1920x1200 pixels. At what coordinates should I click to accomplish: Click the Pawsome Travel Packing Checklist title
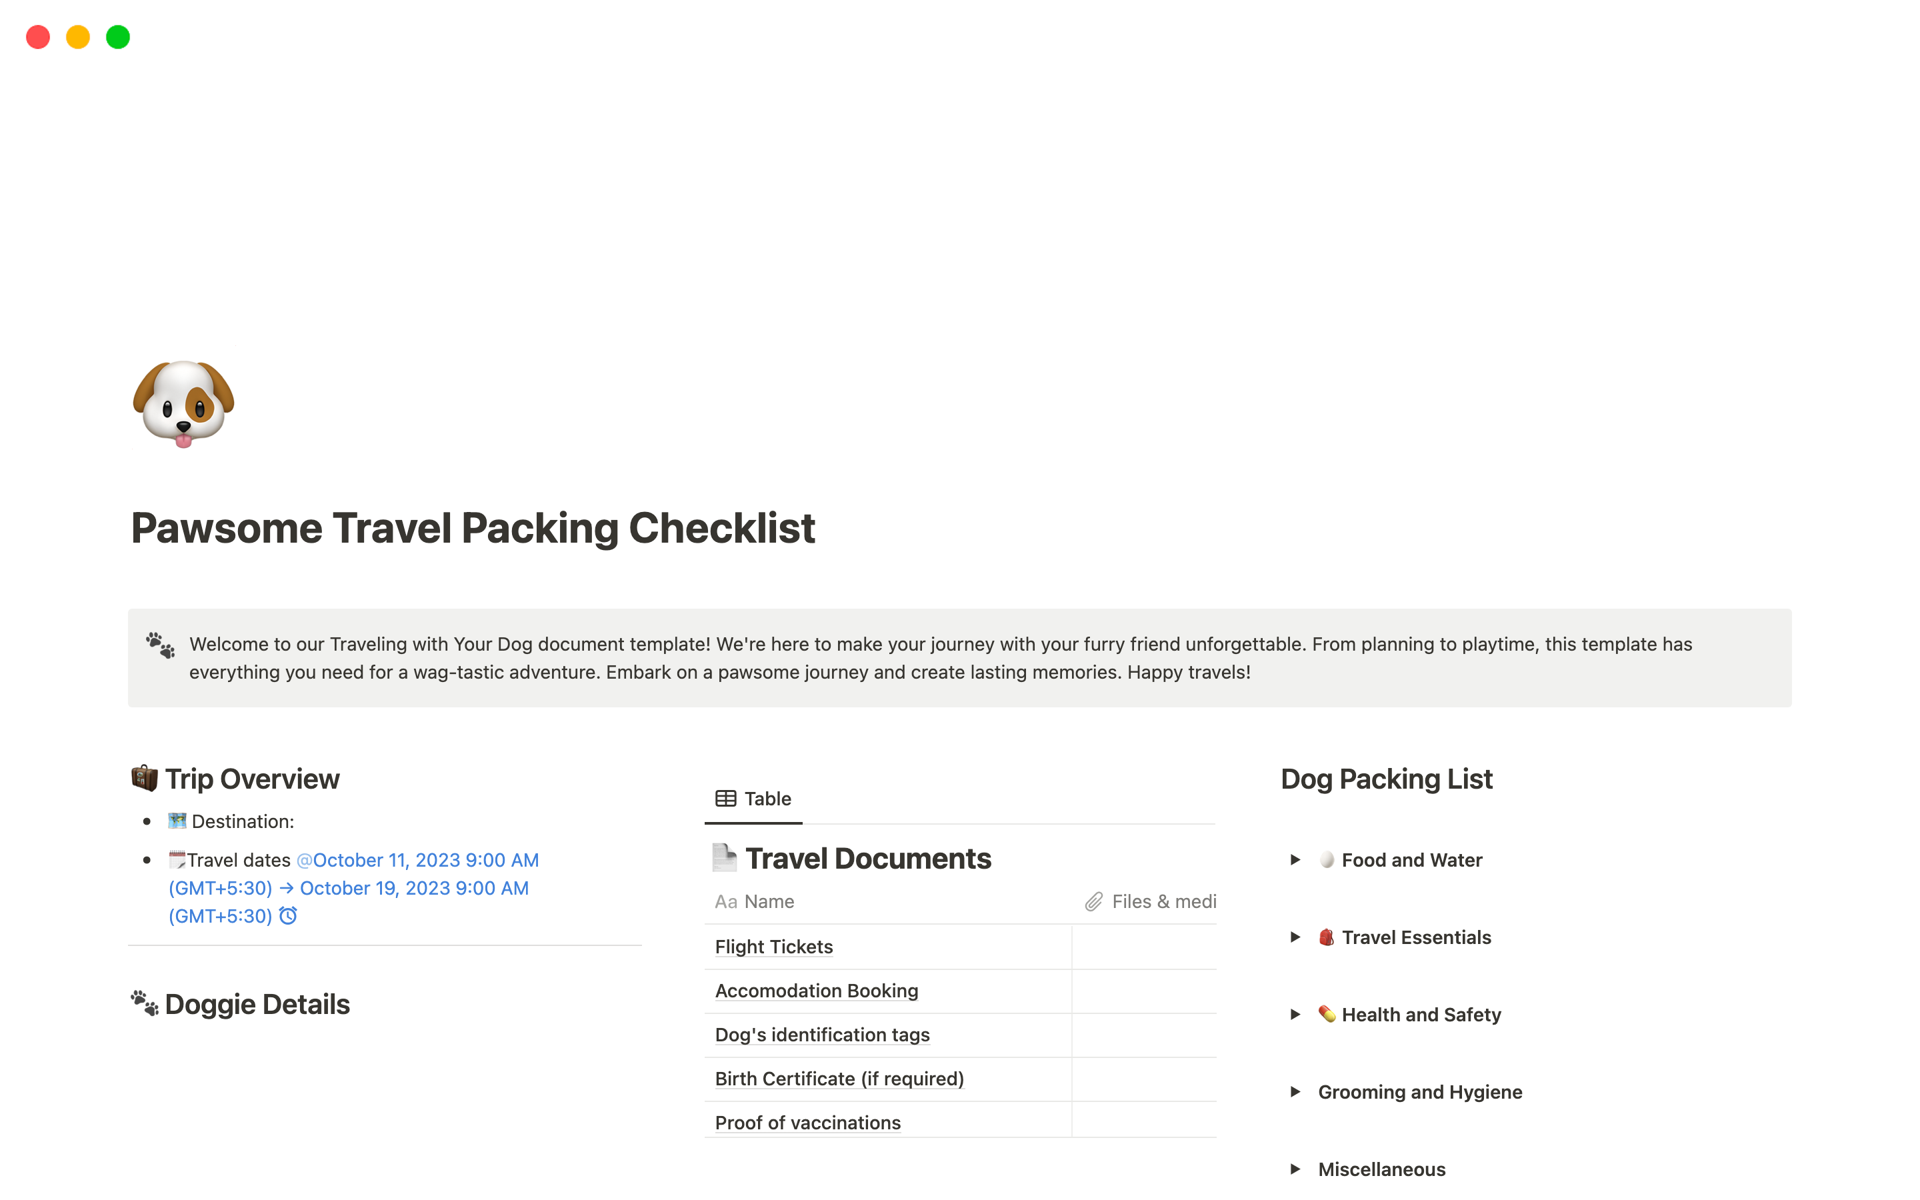click(473, 528)
